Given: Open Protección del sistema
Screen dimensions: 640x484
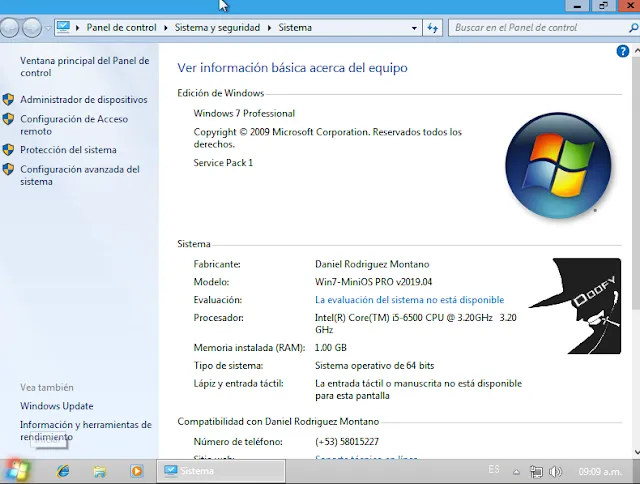Looking at the screenshot, I should tap(68, 150).
